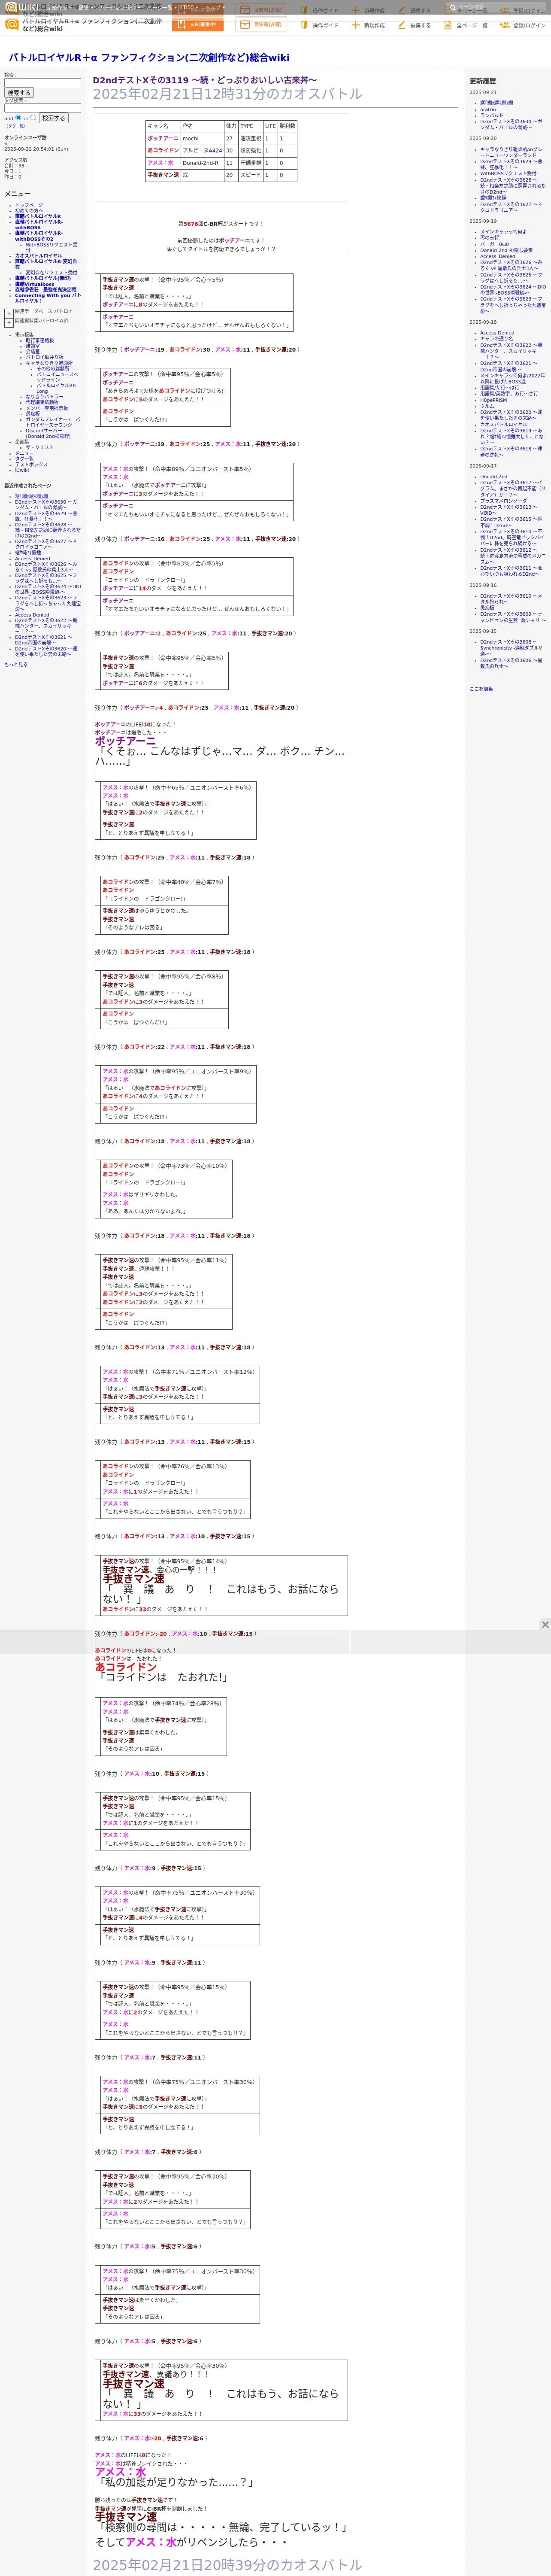This screenshot has height=2576, width=551.
Task: Click 検索する directly under the 検索 field
Action: (x=19, y=93)
